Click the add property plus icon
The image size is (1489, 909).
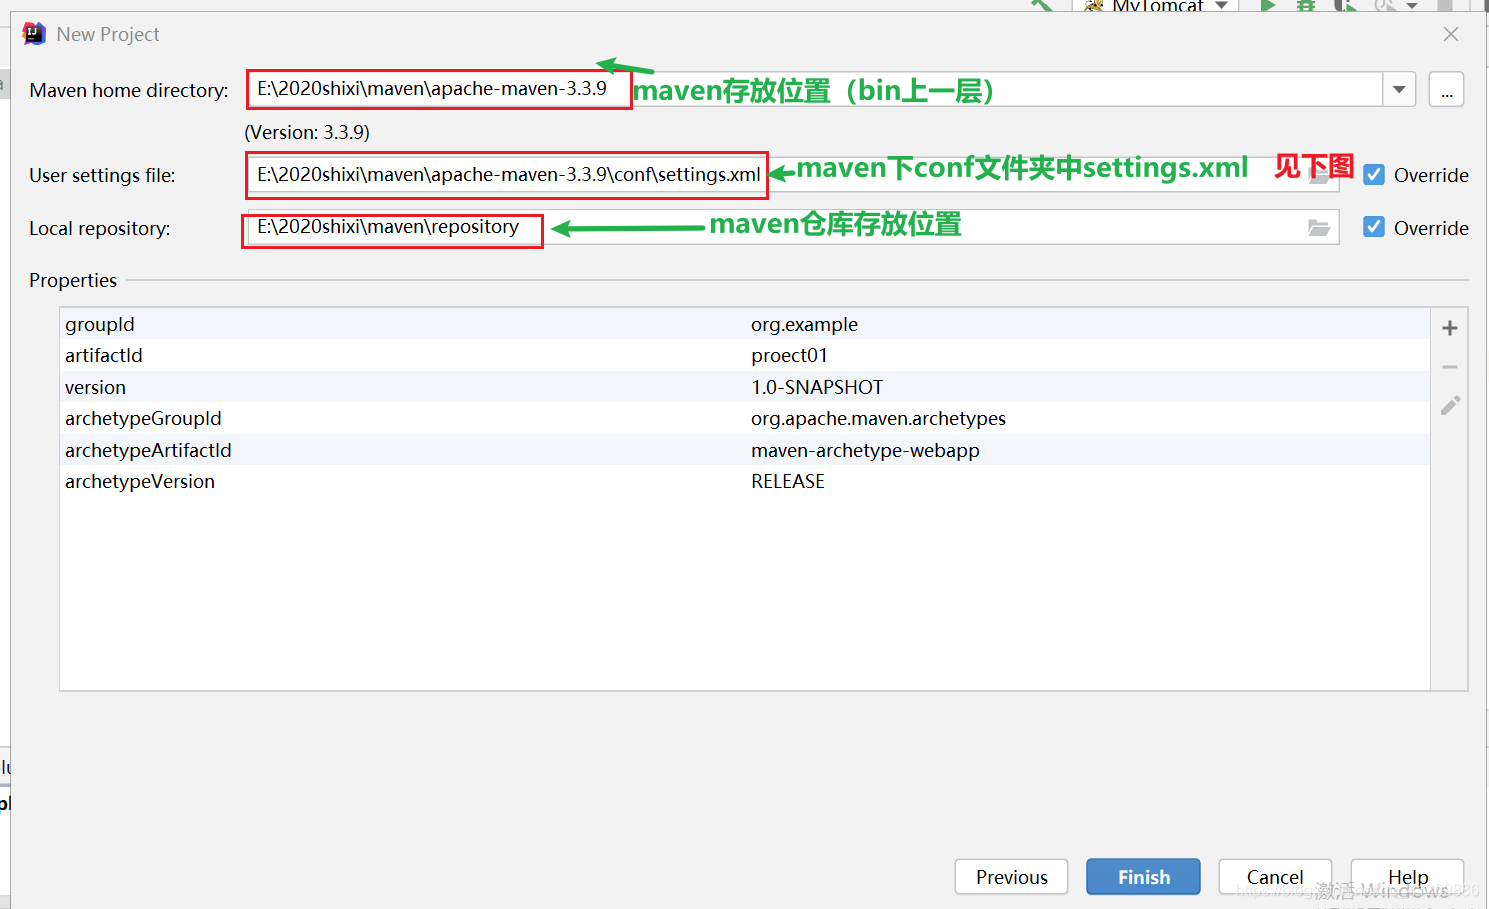tap(1450, 328)
